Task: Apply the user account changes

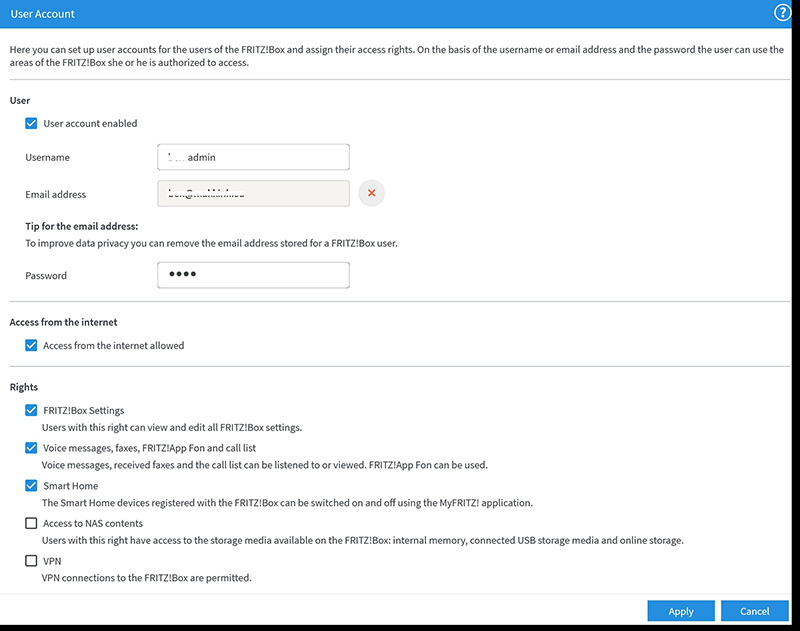Action: (x=681, y=611)
